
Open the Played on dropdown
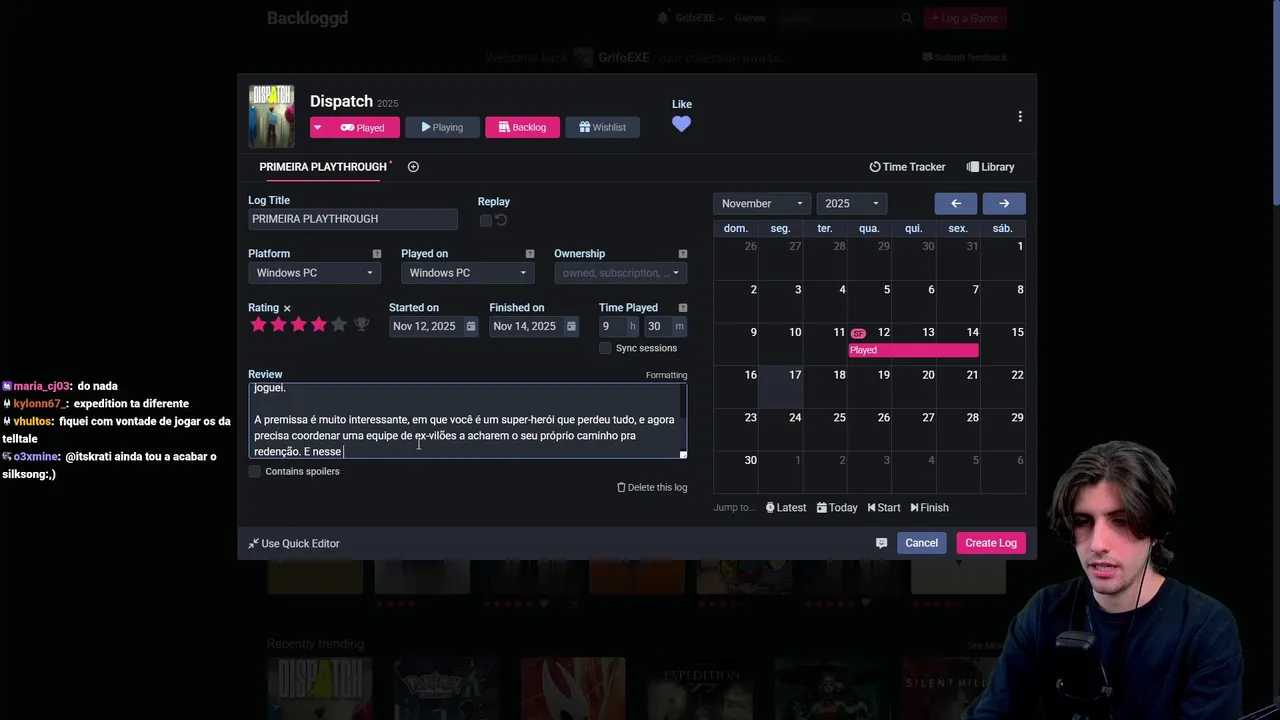tap(466, 273)
